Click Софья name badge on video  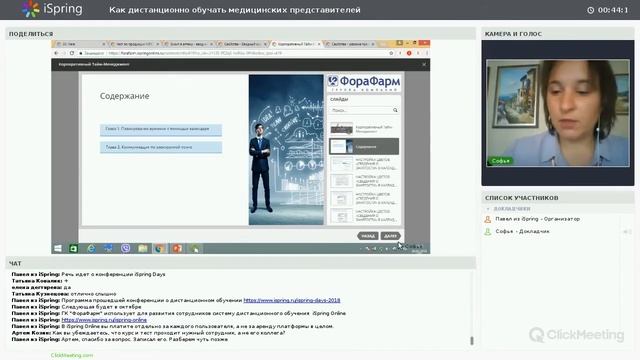tap(500, 161)
